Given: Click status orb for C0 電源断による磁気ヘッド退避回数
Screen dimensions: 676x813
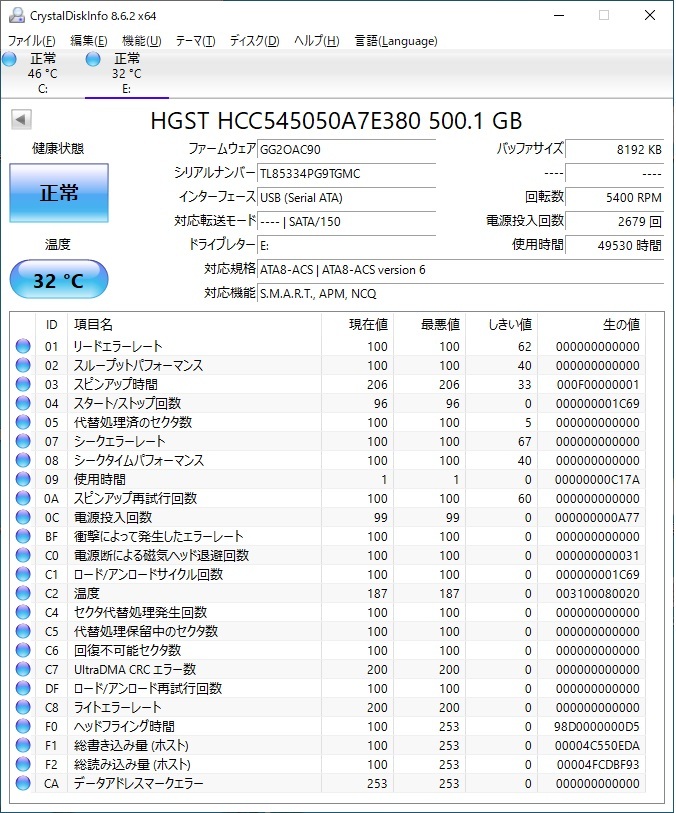Looking at the screenshot, I should [x=23, y=555].
